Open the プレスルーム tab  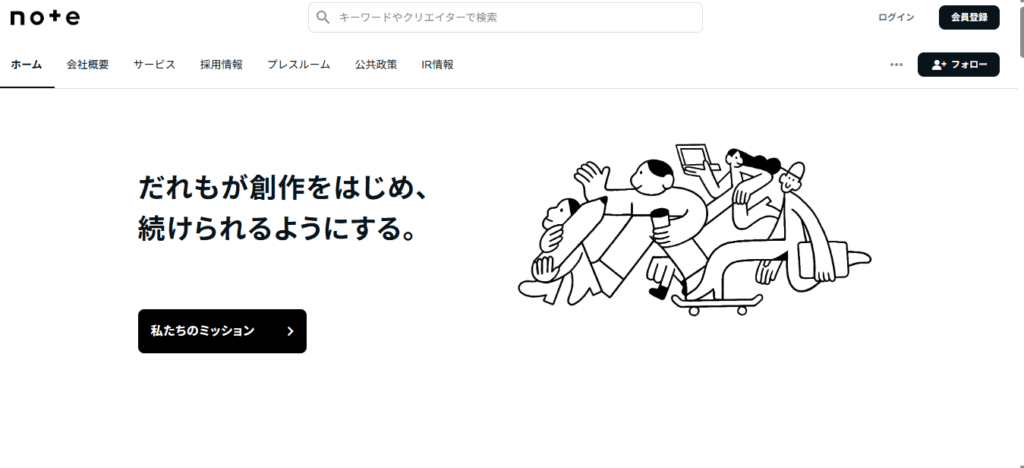298,65
